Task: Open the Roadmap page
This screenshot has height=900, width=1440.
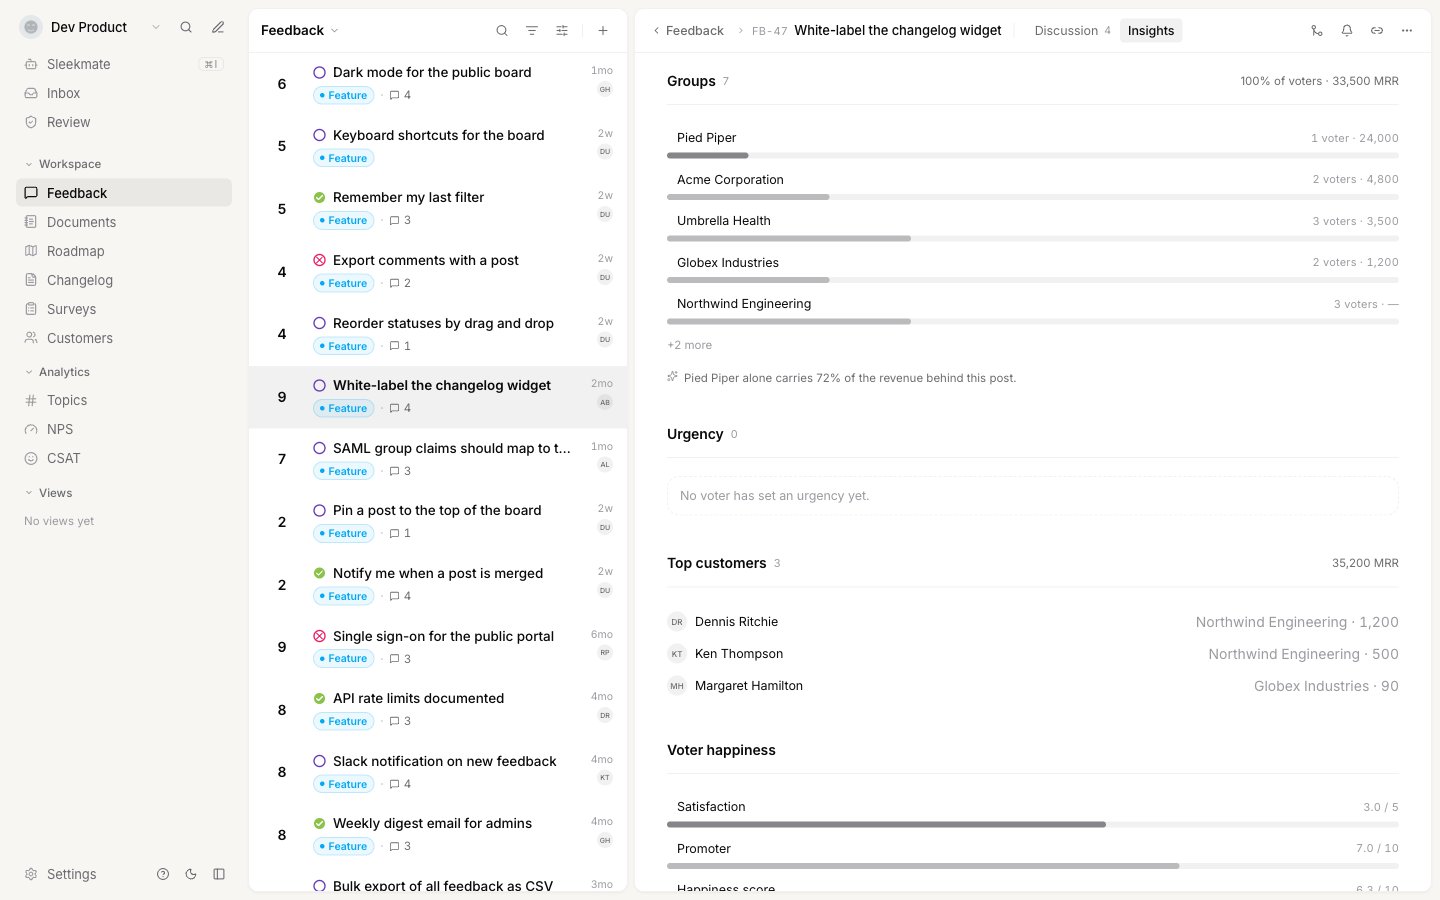Action: 124,251
